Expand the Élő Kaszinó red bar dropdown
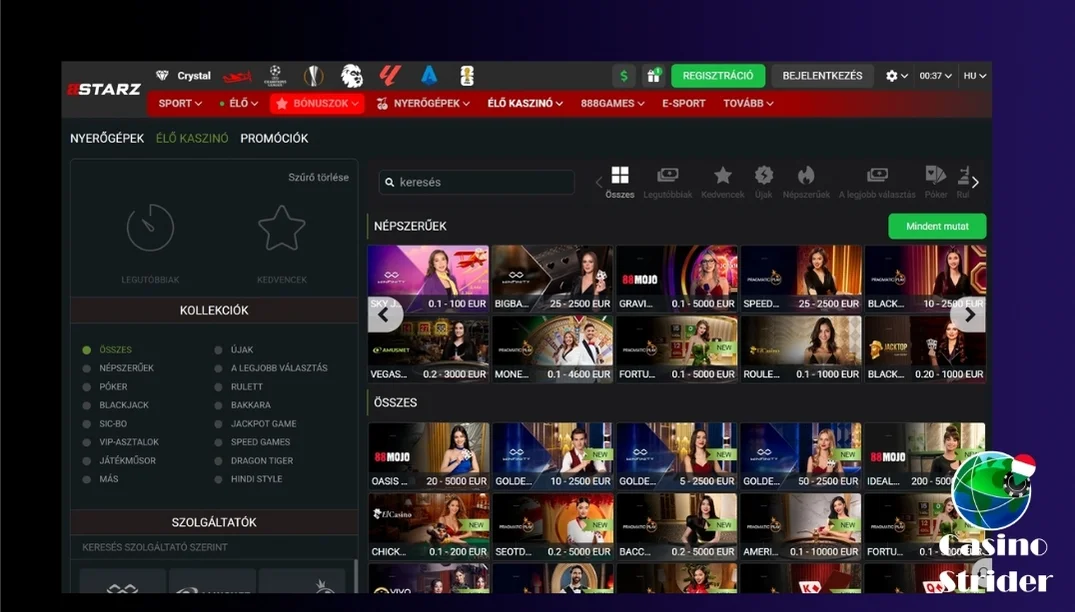1075x612 pixels. tap(525, 103)
